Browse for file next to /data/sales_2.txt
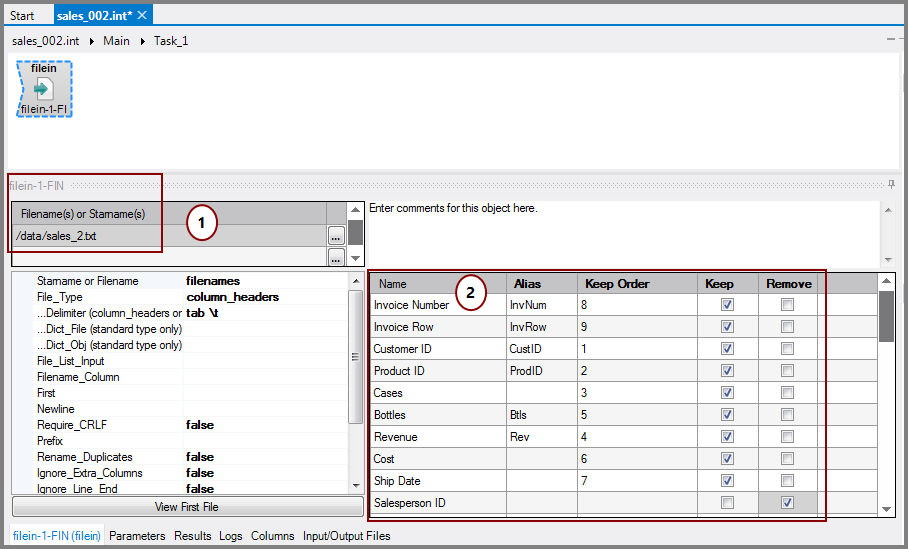 coord(336,236)
